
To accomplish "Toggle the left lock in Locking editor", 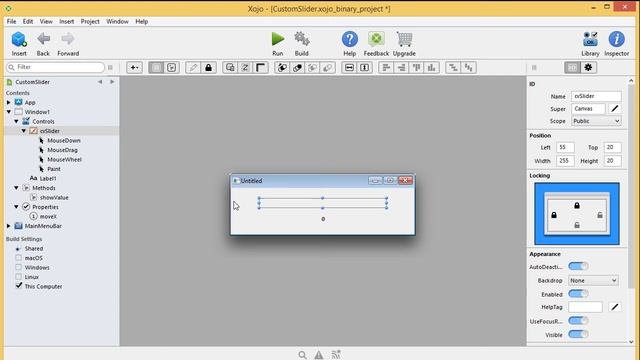I will (x=554, y=215).
